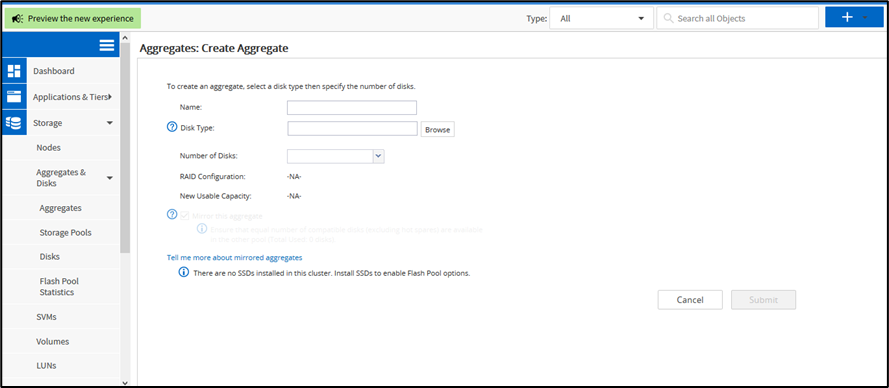Select the Storage database icon
The width and height of the screenshot is (889, 388).
pyautogui.click(x=14, y=123)
